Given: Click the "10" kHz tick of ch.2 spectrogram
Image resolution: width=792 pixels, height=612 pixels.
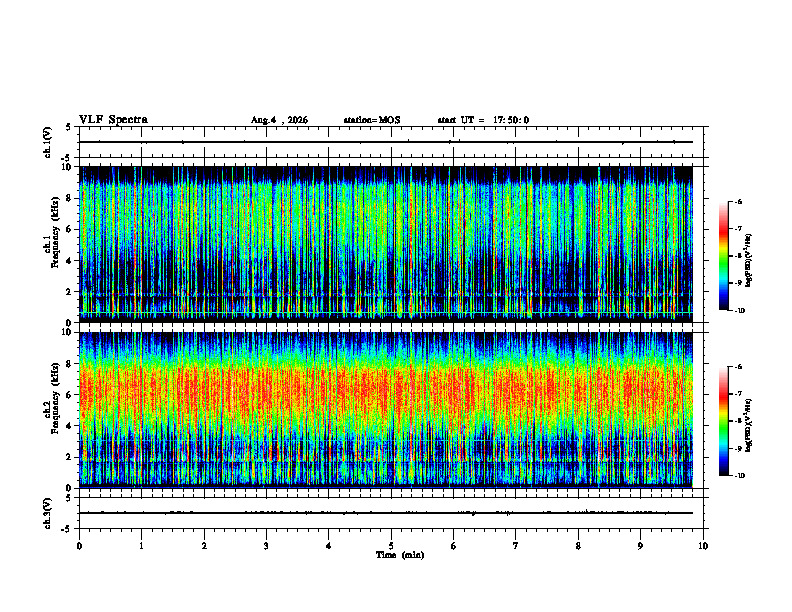Looking at the screenshot, I should point(68,332).
